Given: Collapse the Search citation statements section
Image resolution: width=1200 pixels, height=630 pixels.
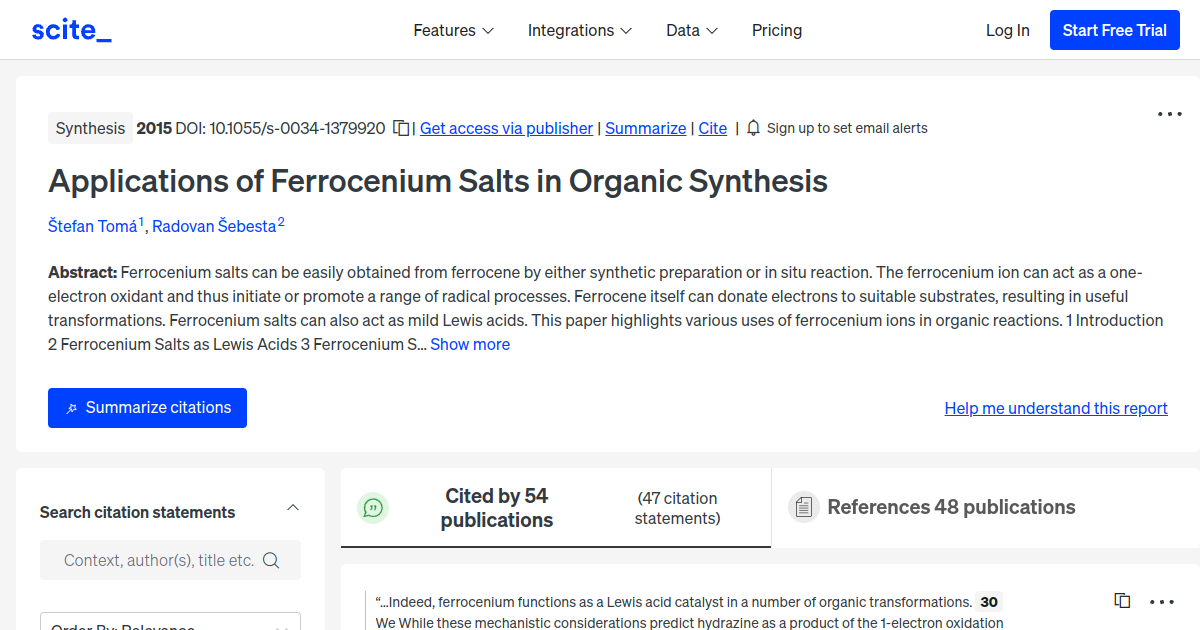Looking at the screenshot, I should point(293,508).
